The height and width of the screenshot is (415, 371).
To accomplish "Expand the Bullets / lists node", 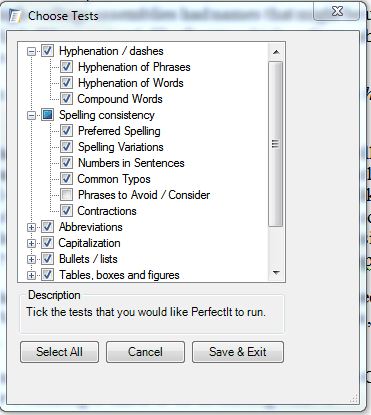I will coord(31,259).
